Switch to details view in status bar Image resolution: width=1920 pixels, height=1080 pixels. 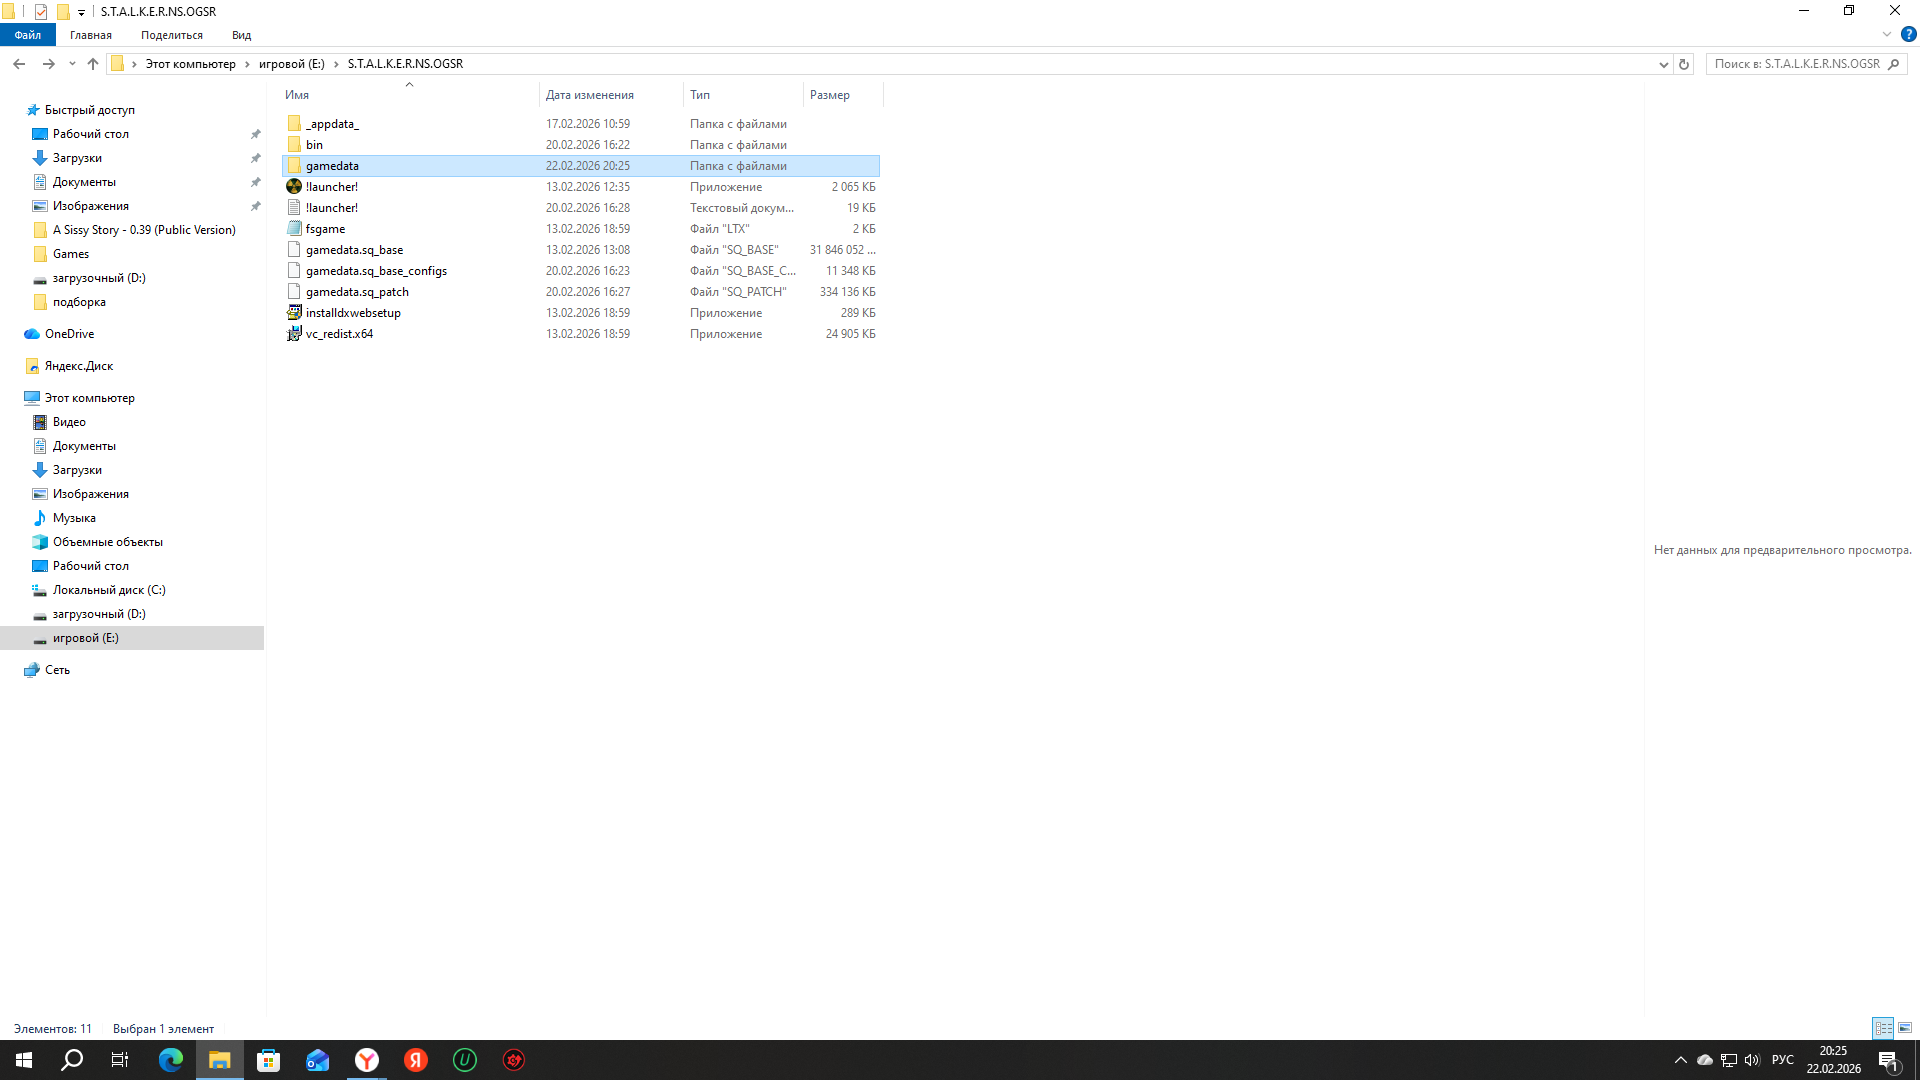pos(1883,1028)
